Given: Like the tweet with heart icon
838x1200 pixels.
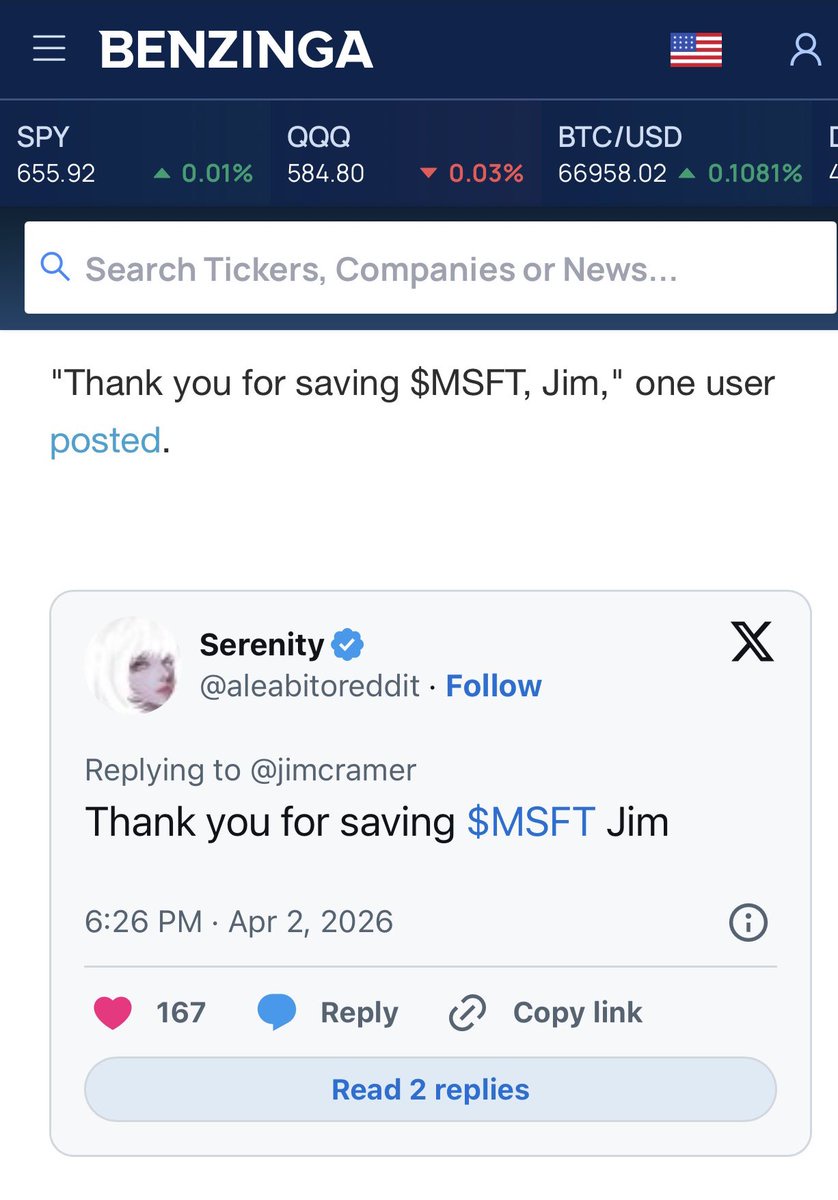Looking at the screenshot, I should pyautogui.click(x=112, y=1013).
